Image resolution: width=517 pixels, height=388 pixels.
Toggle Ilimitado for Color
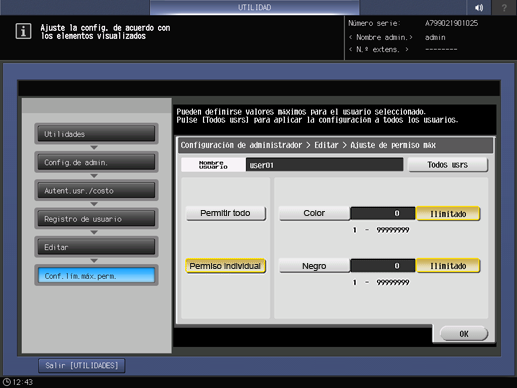pos(448,214)
